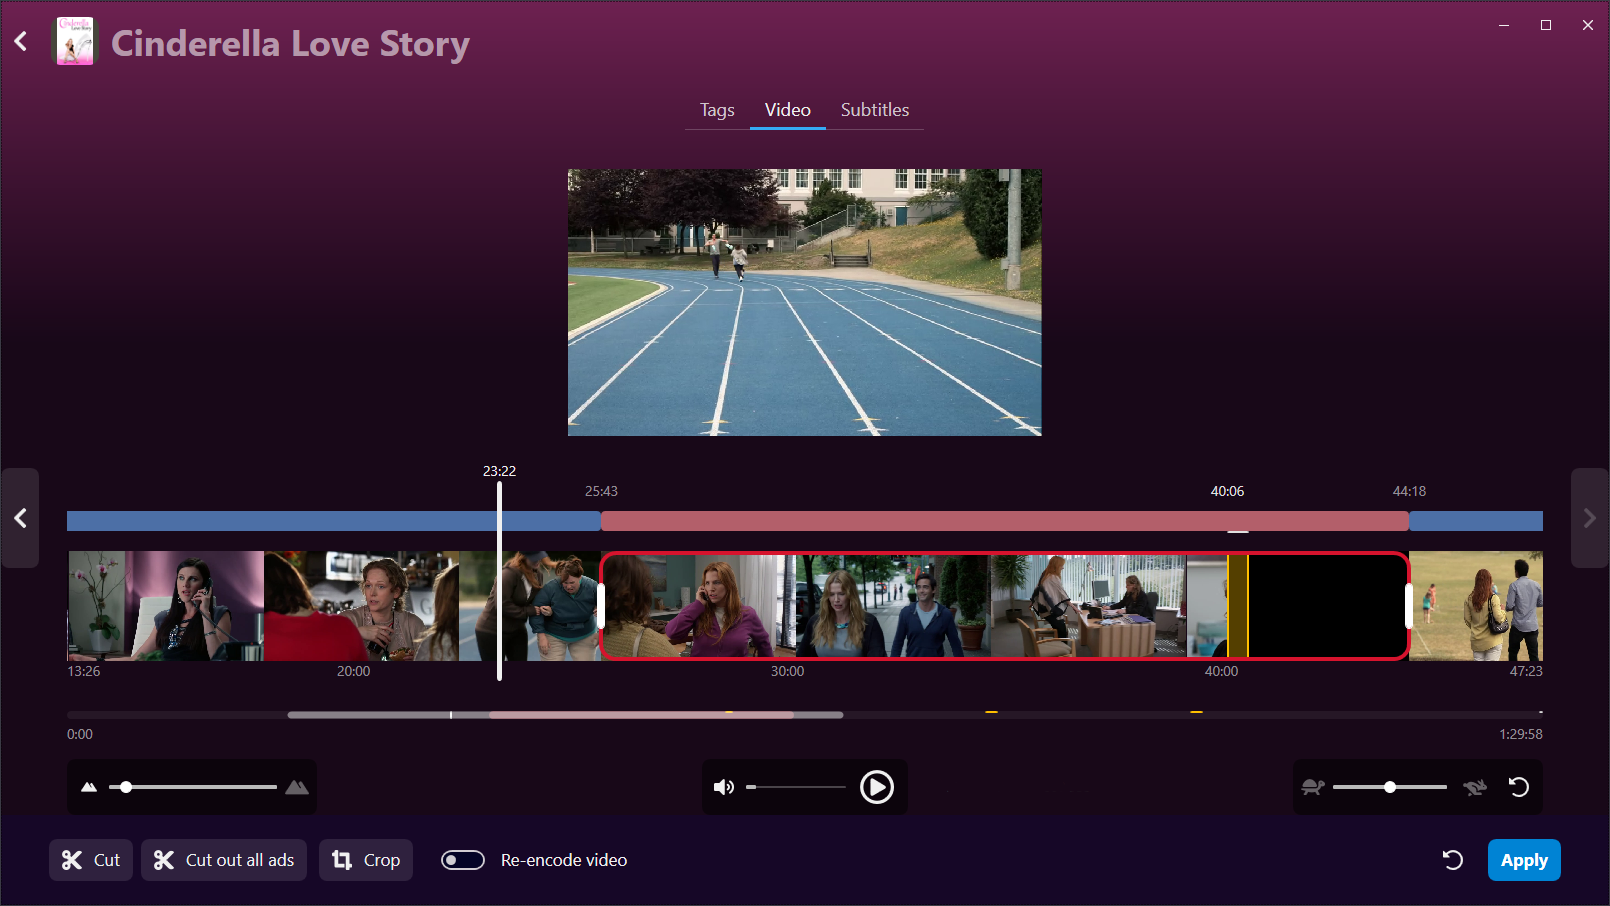Open the Crop tool
Viewport: 1610px width, 906px height.
366,860
